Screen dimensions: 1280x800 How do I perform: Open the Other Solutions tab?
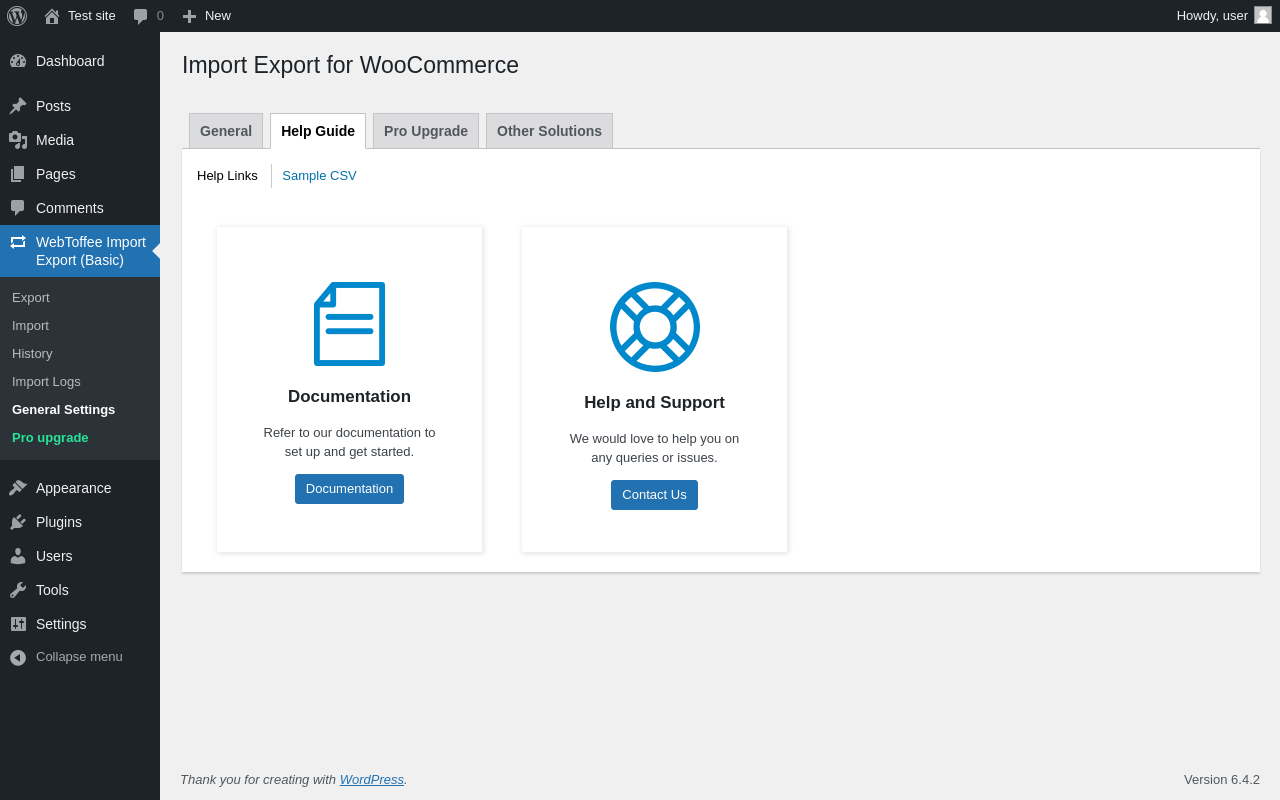(x=549, y=131)
